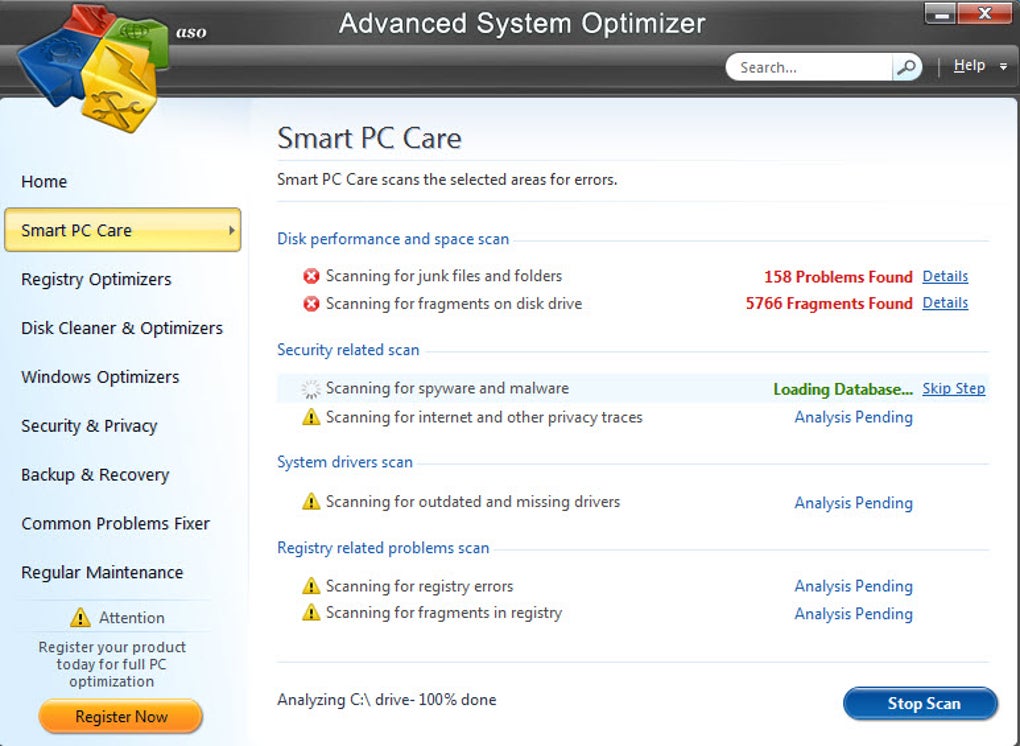
Task: Click the 'Loading Database...' status text
Action: (842, 389)
